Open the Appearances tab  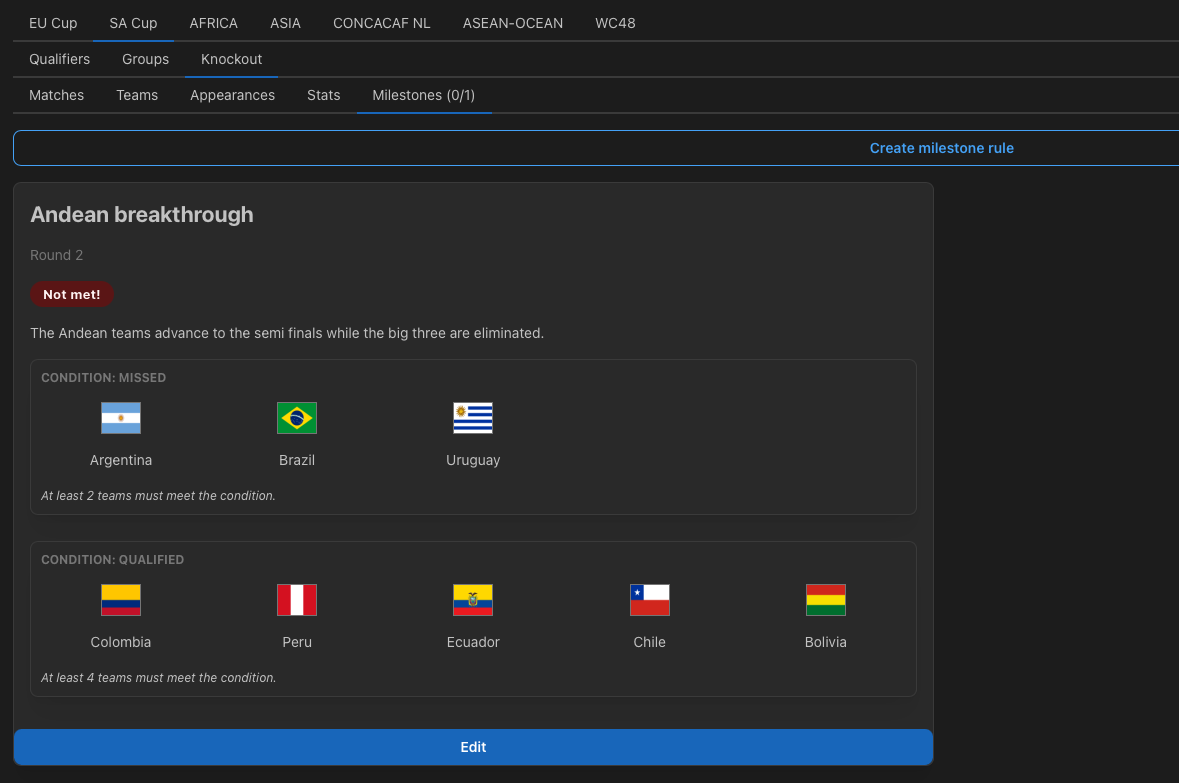232,96
